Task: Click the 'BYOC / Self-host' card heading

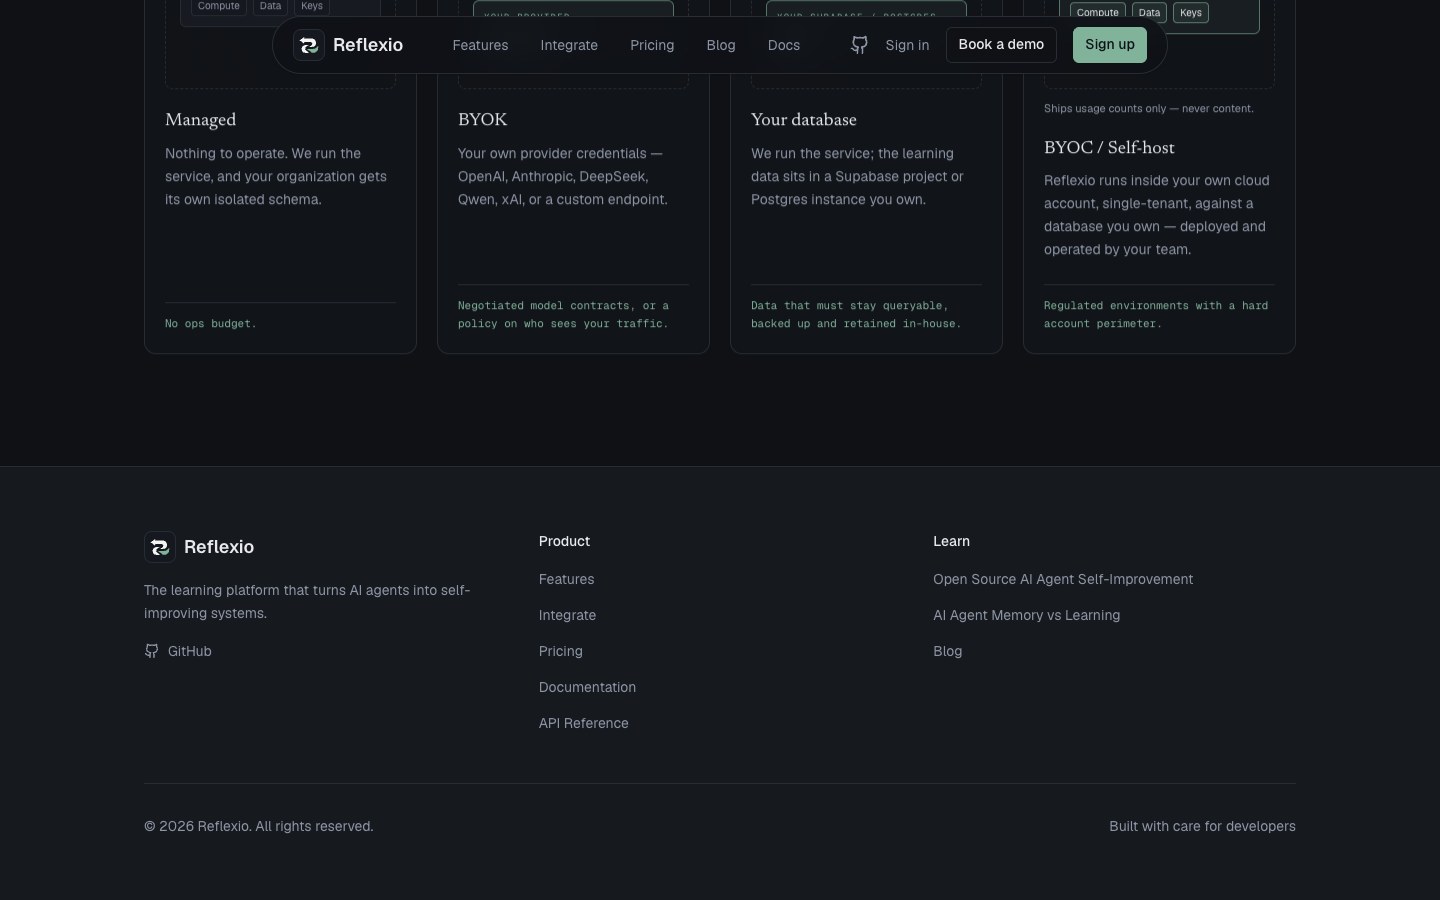Action: 1109,147
